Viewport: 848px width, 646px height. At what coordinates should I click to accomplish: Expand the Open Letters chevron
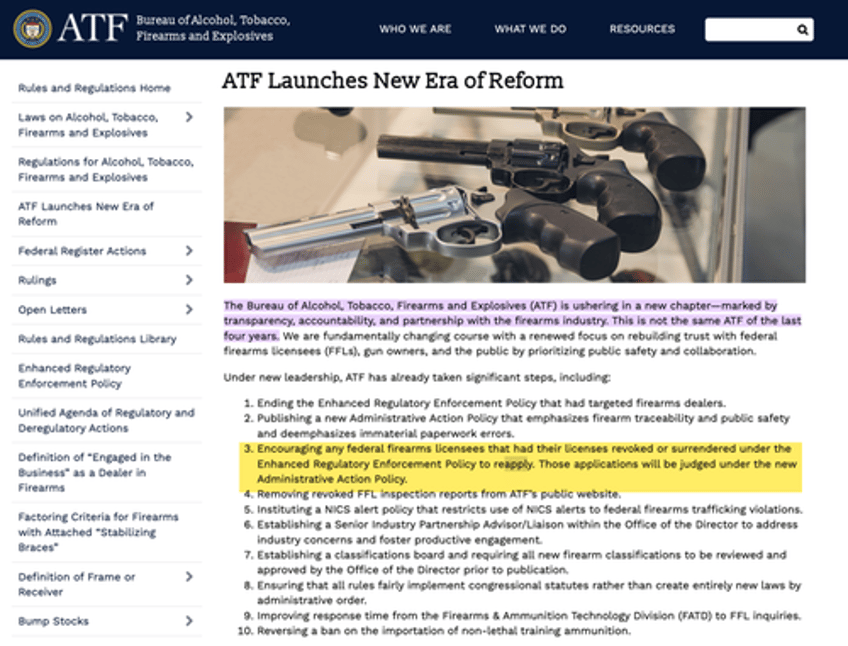click(189, 309)
